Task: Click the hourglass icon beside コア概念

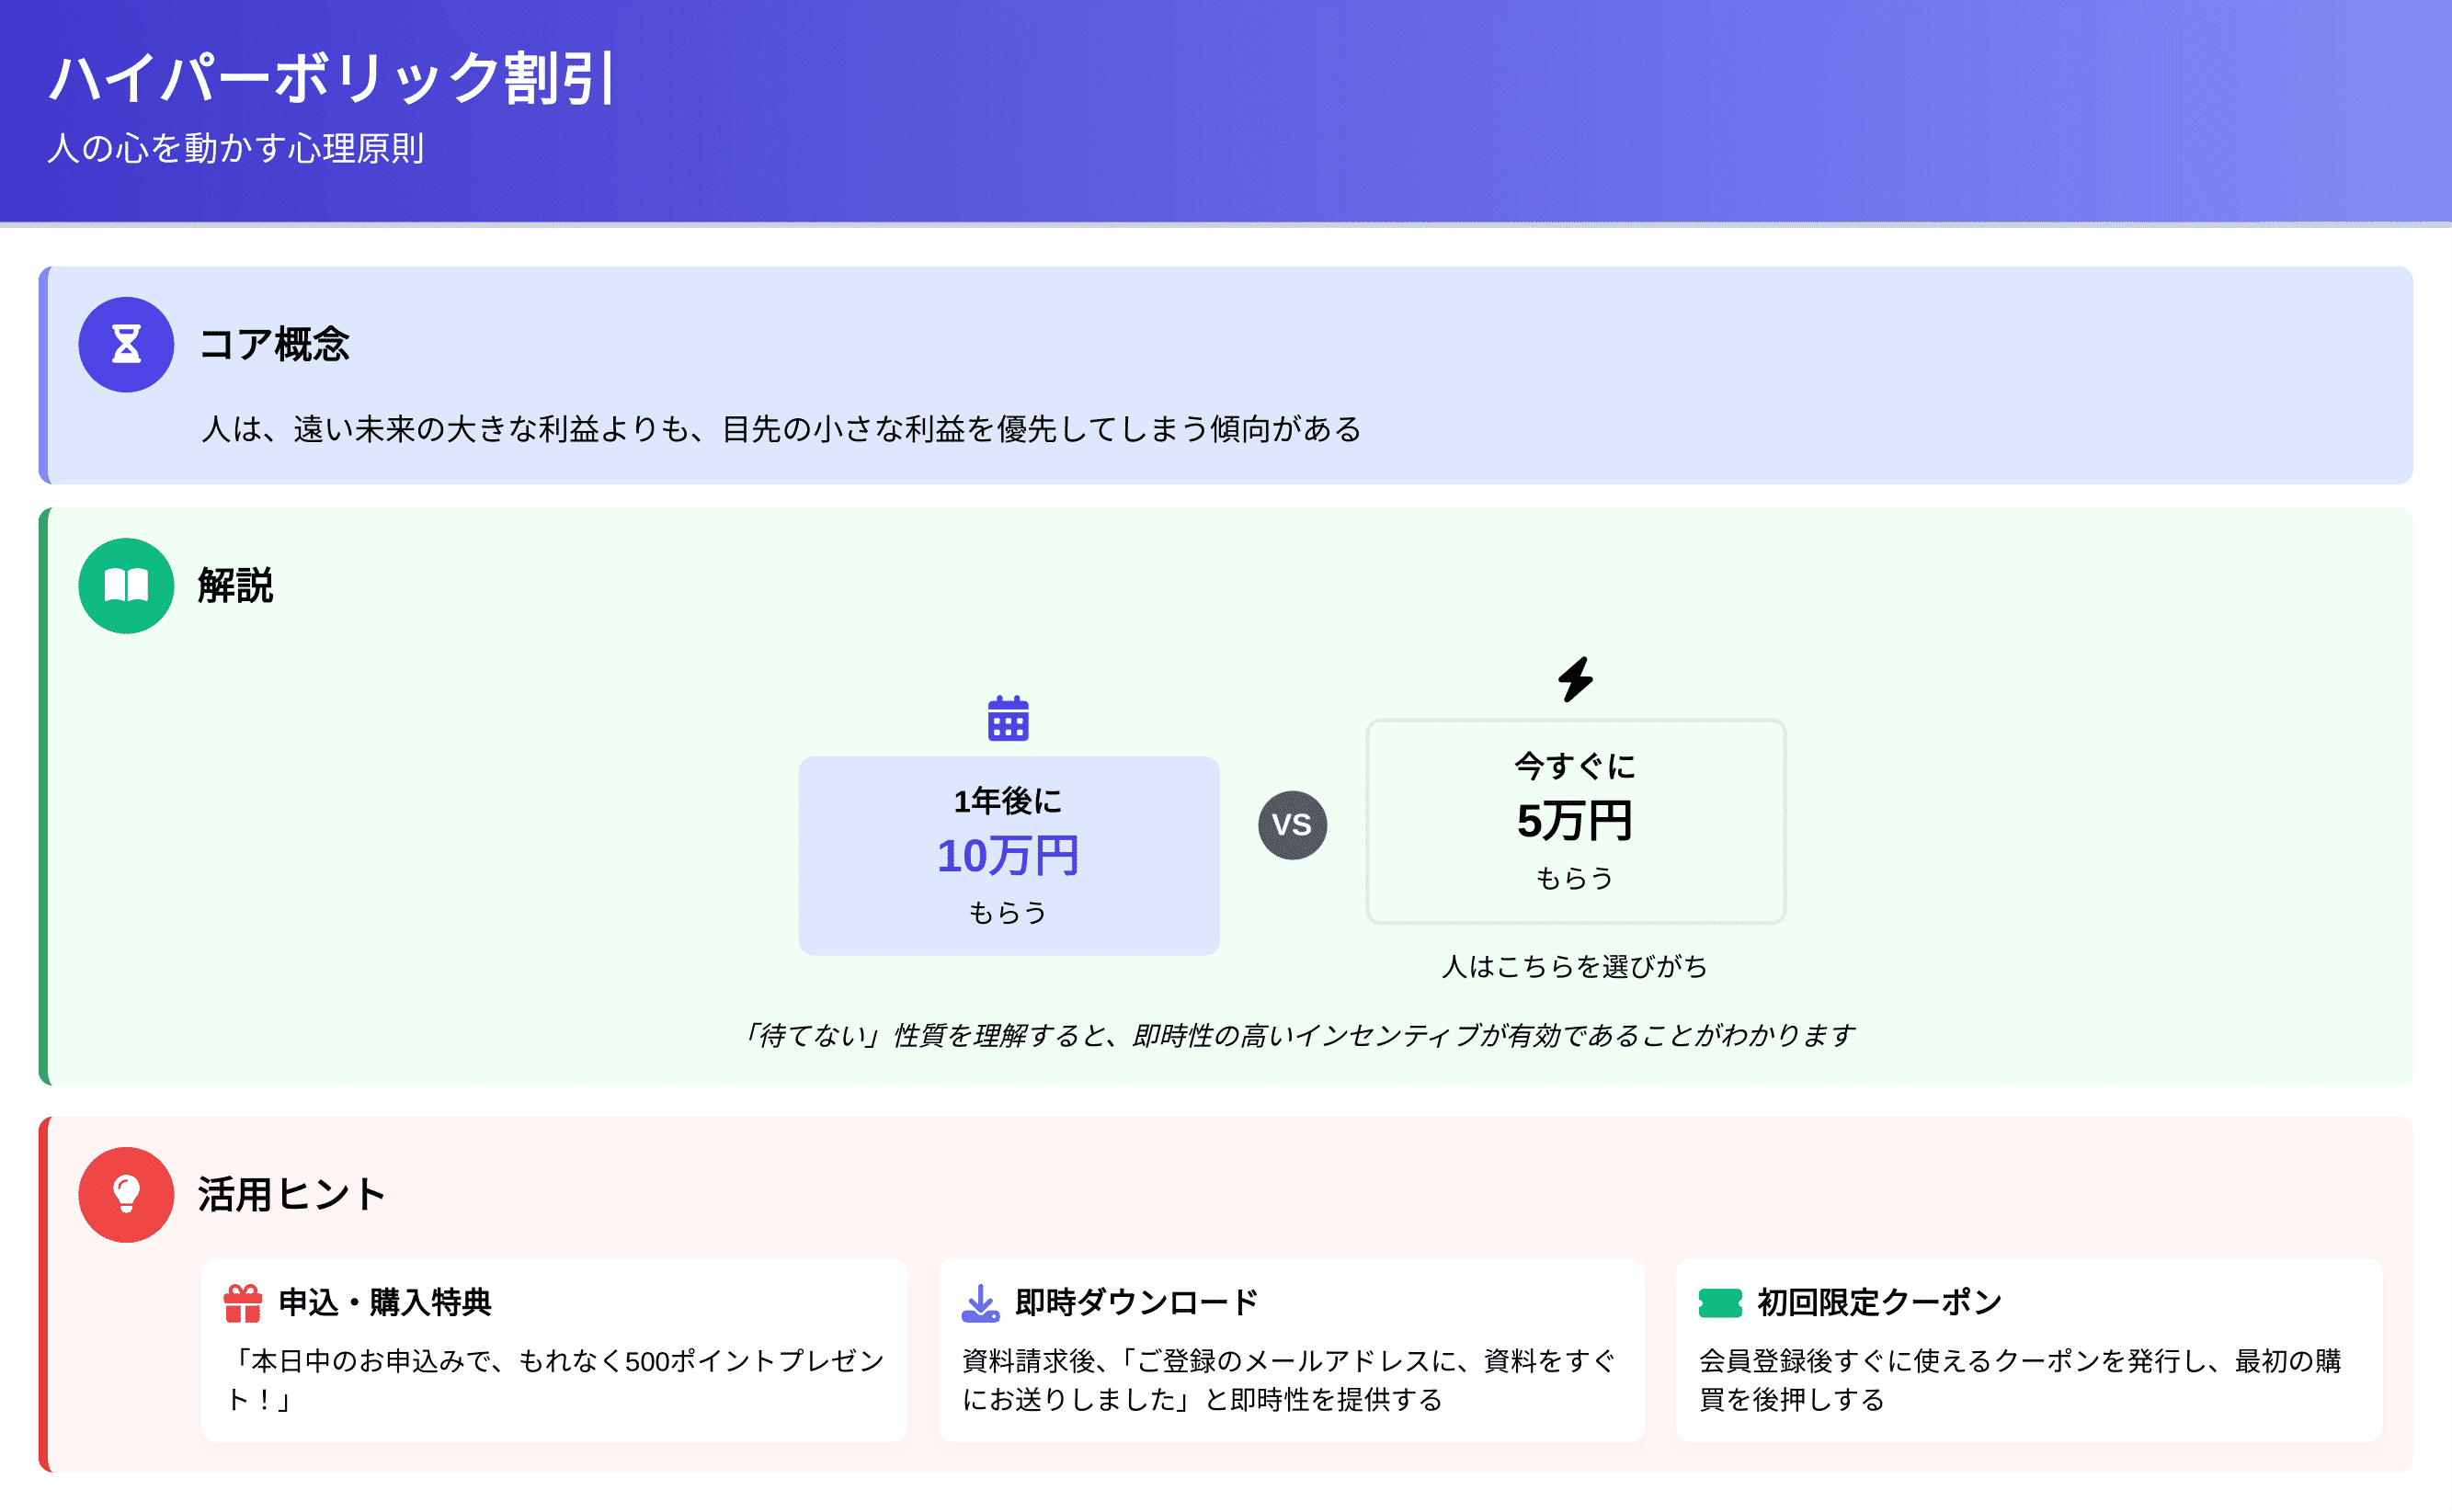Action: click(126, 344)
